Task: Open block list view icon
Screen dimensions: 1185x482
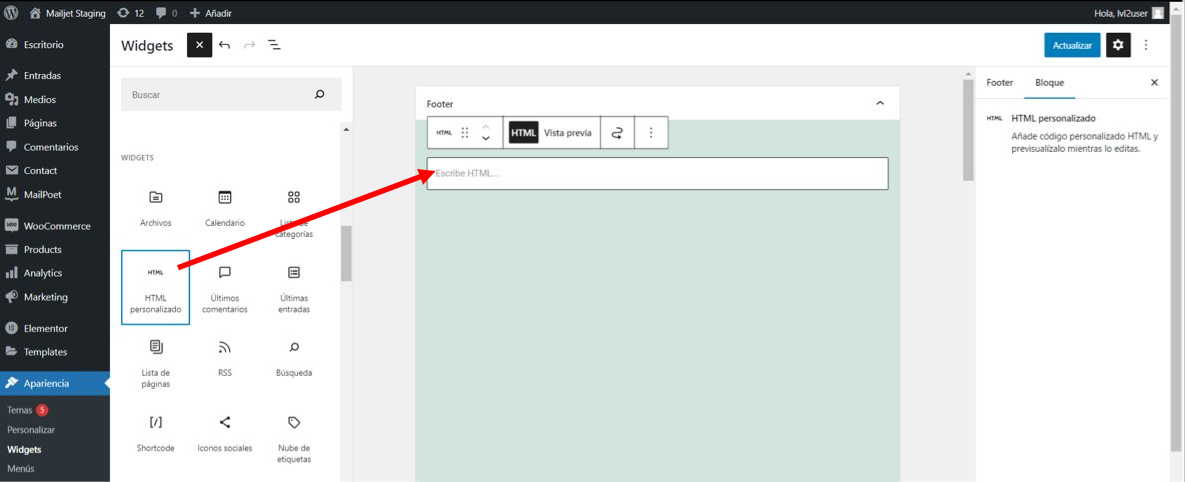Action: coord(274,45)
